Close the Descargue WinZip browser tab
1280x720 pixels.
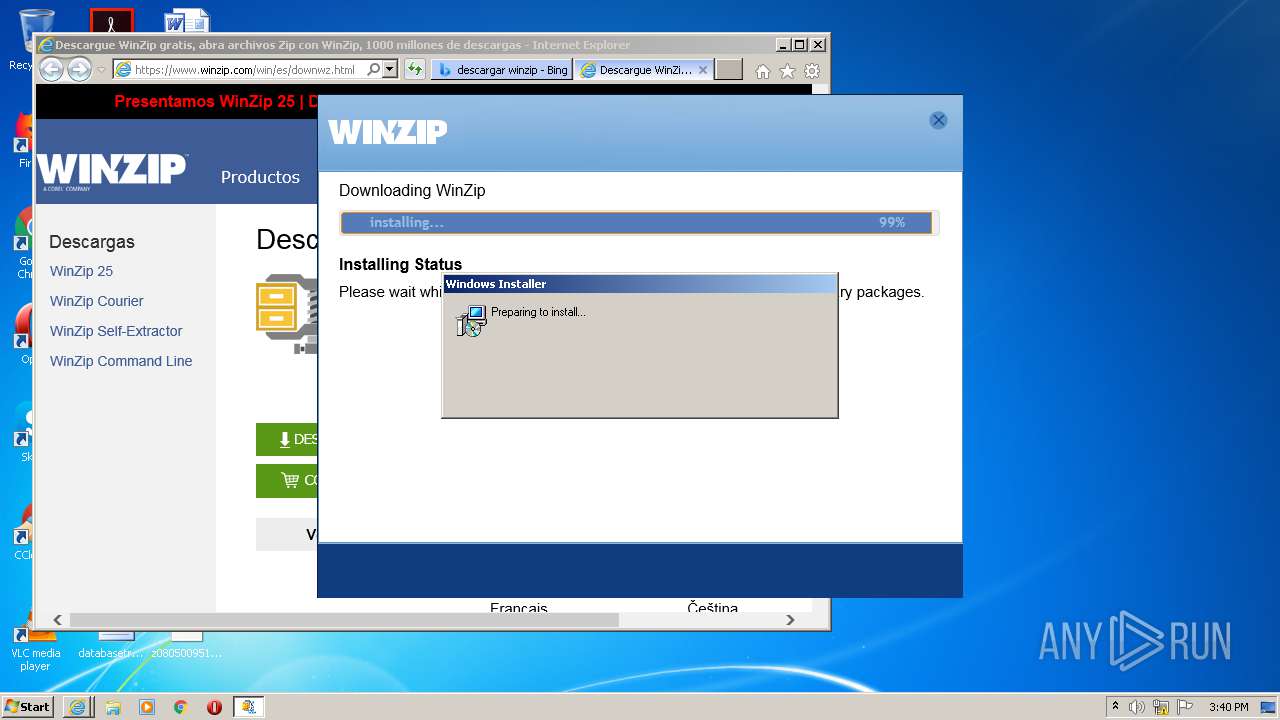[703, 70]
